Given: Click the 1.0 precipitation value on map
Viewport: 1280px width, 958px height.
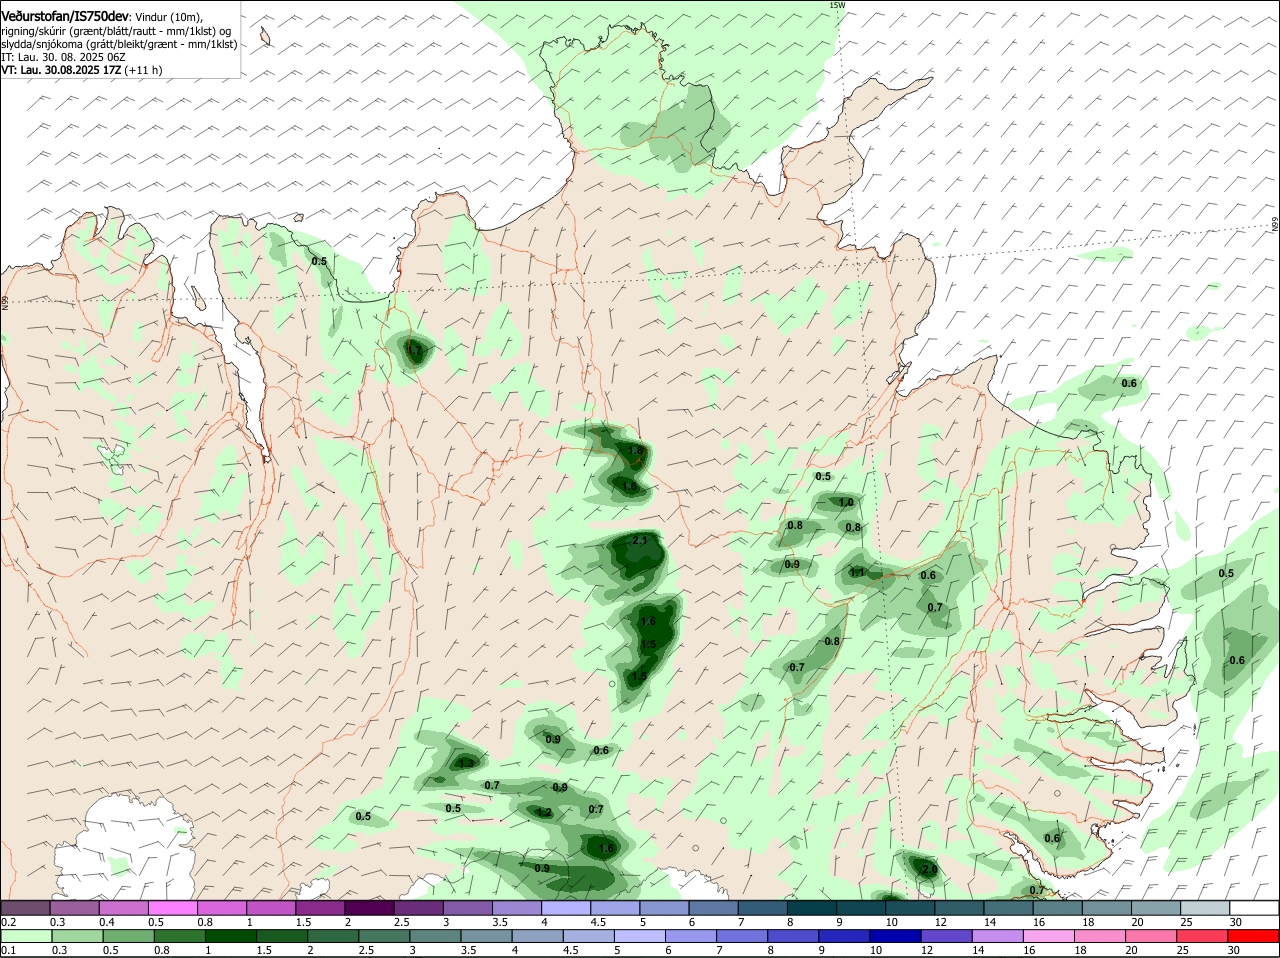Looking at the screenshot, I should pyautogui.click(x=846, y=503).
